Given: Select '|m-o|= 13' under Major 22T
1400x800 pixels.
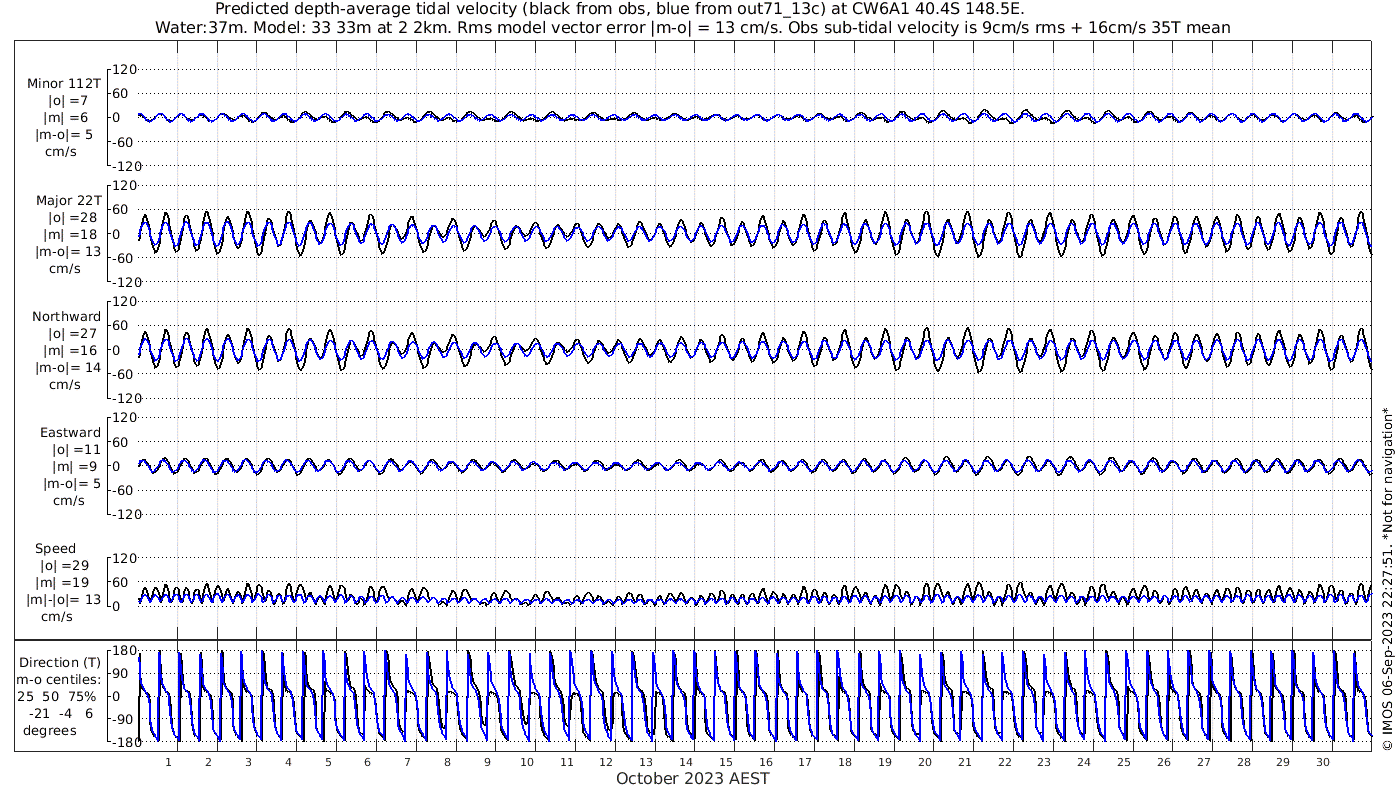Looking at the screenshot, I should click(68, 251).
